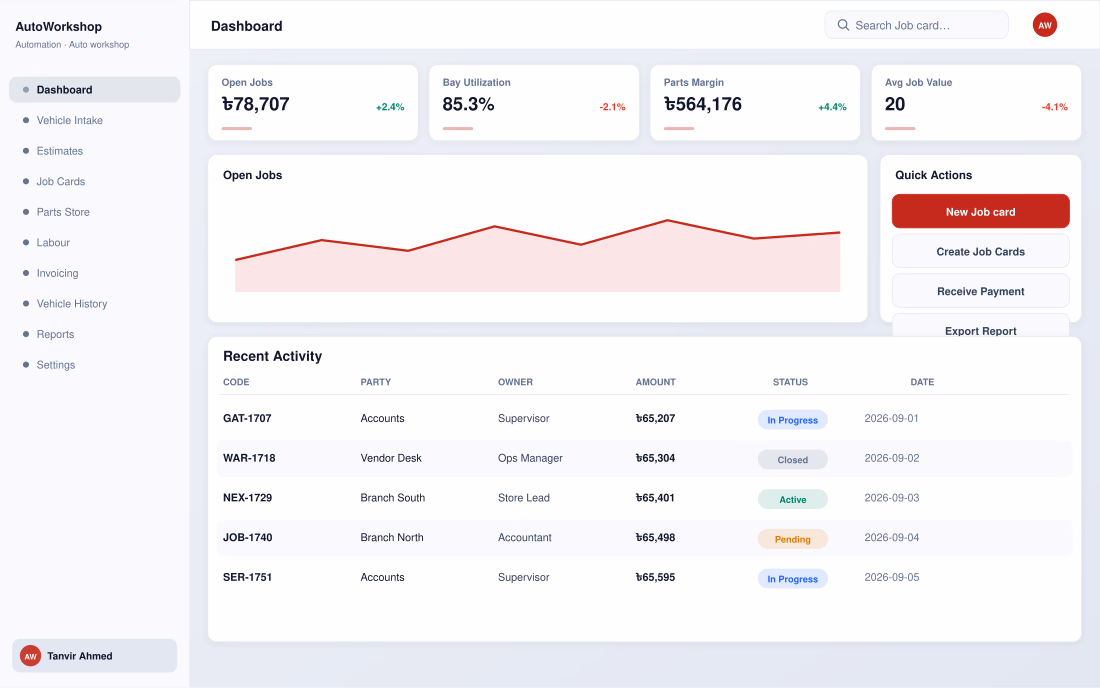Image resolution: width=1100 pixels, height=688 pixels.
Task: Click amount ৳65,401
Action: (x=655, y=498)
